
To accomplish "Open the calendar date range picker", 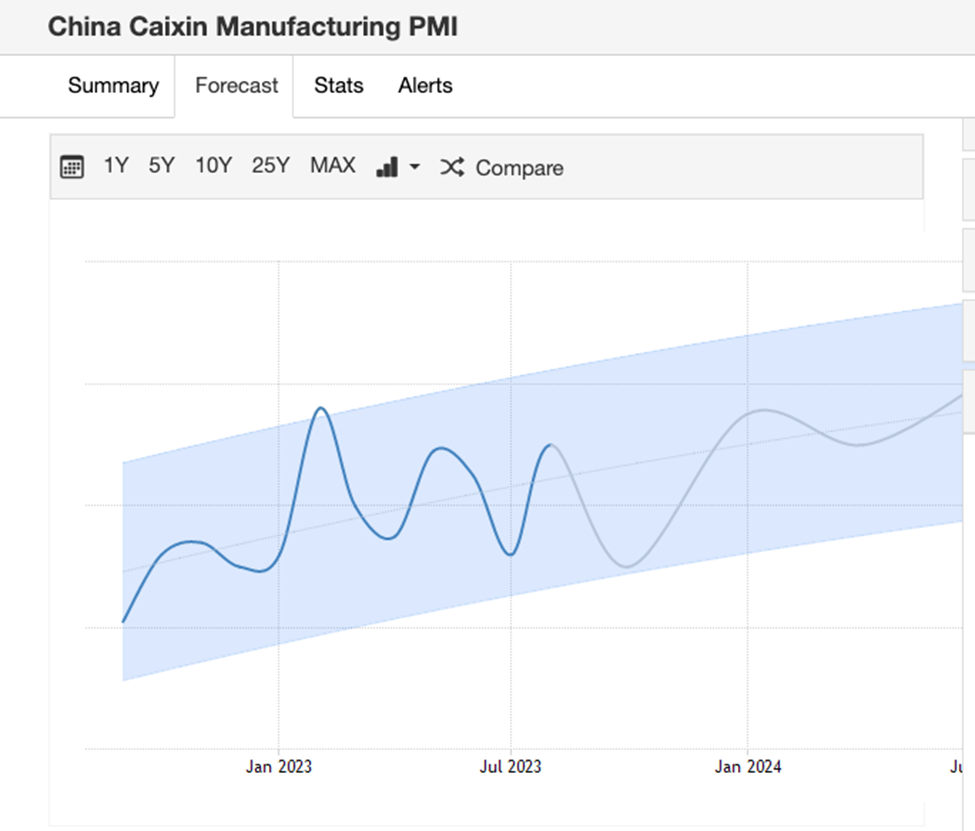I will [71, 167].
